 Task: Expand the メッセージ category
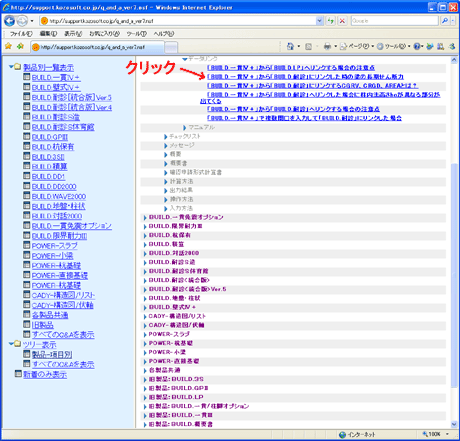coord(166,146)
